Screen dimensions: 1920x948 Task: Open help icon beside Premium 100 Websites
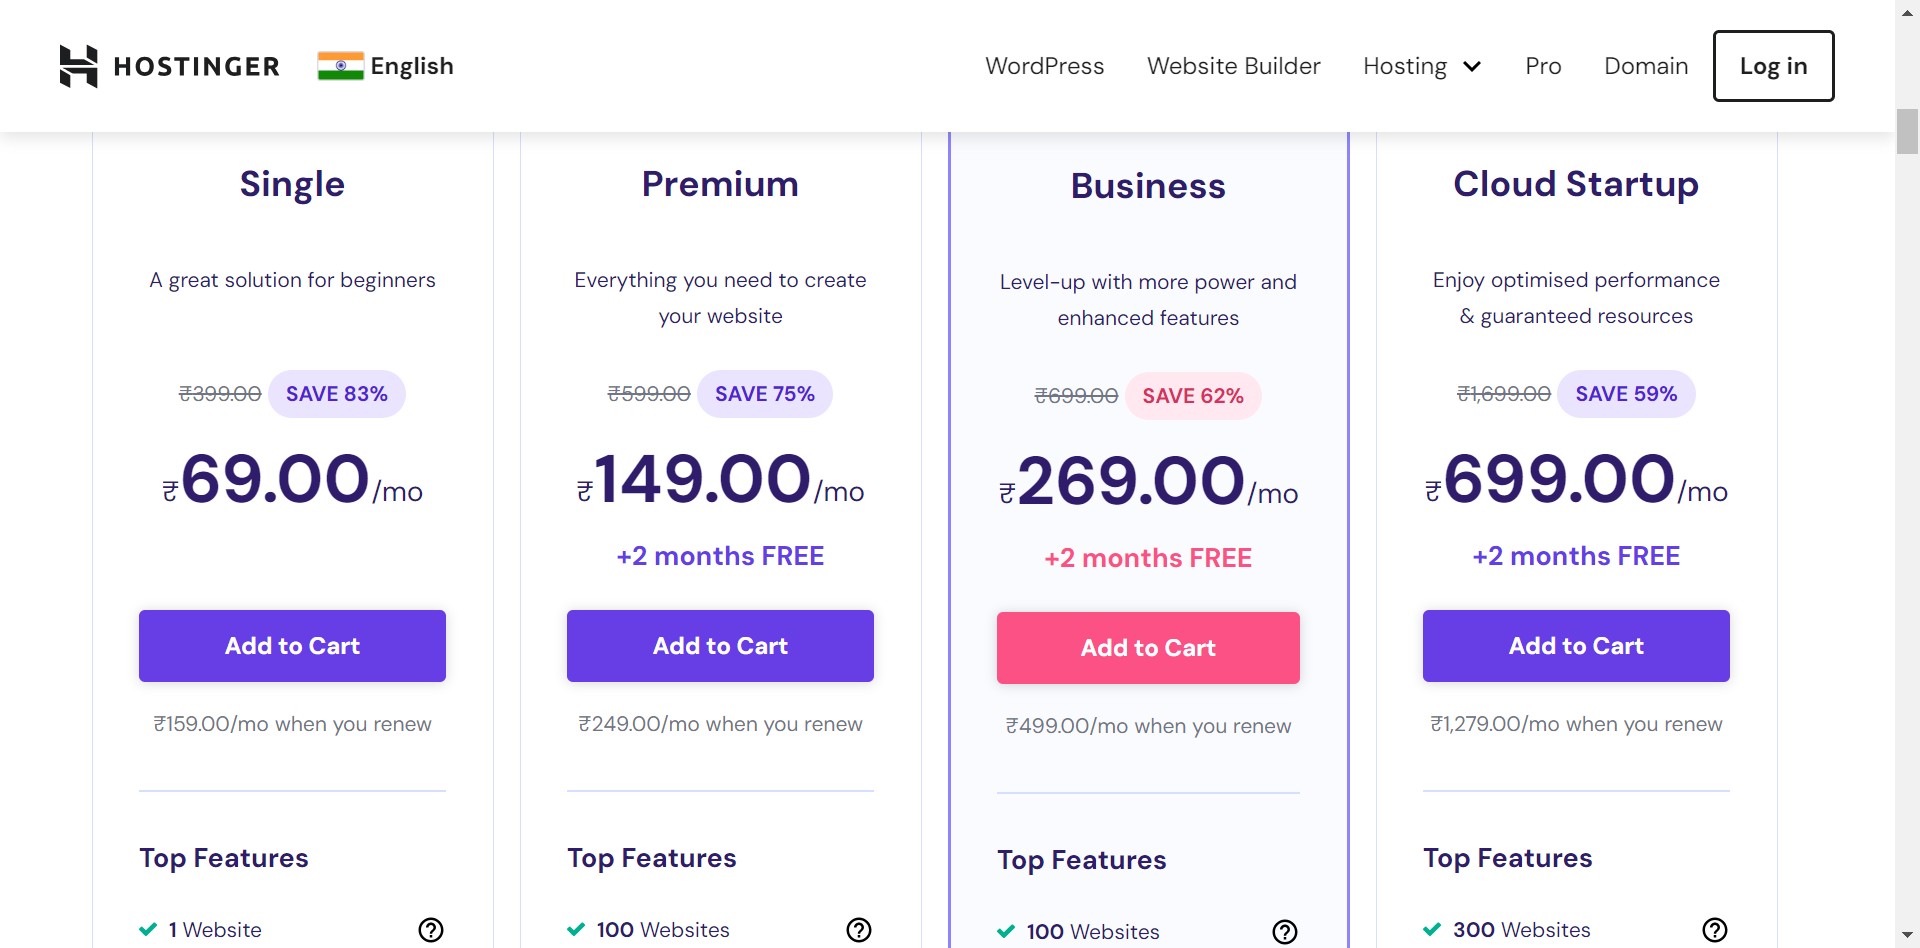click(x=859, y=930)
